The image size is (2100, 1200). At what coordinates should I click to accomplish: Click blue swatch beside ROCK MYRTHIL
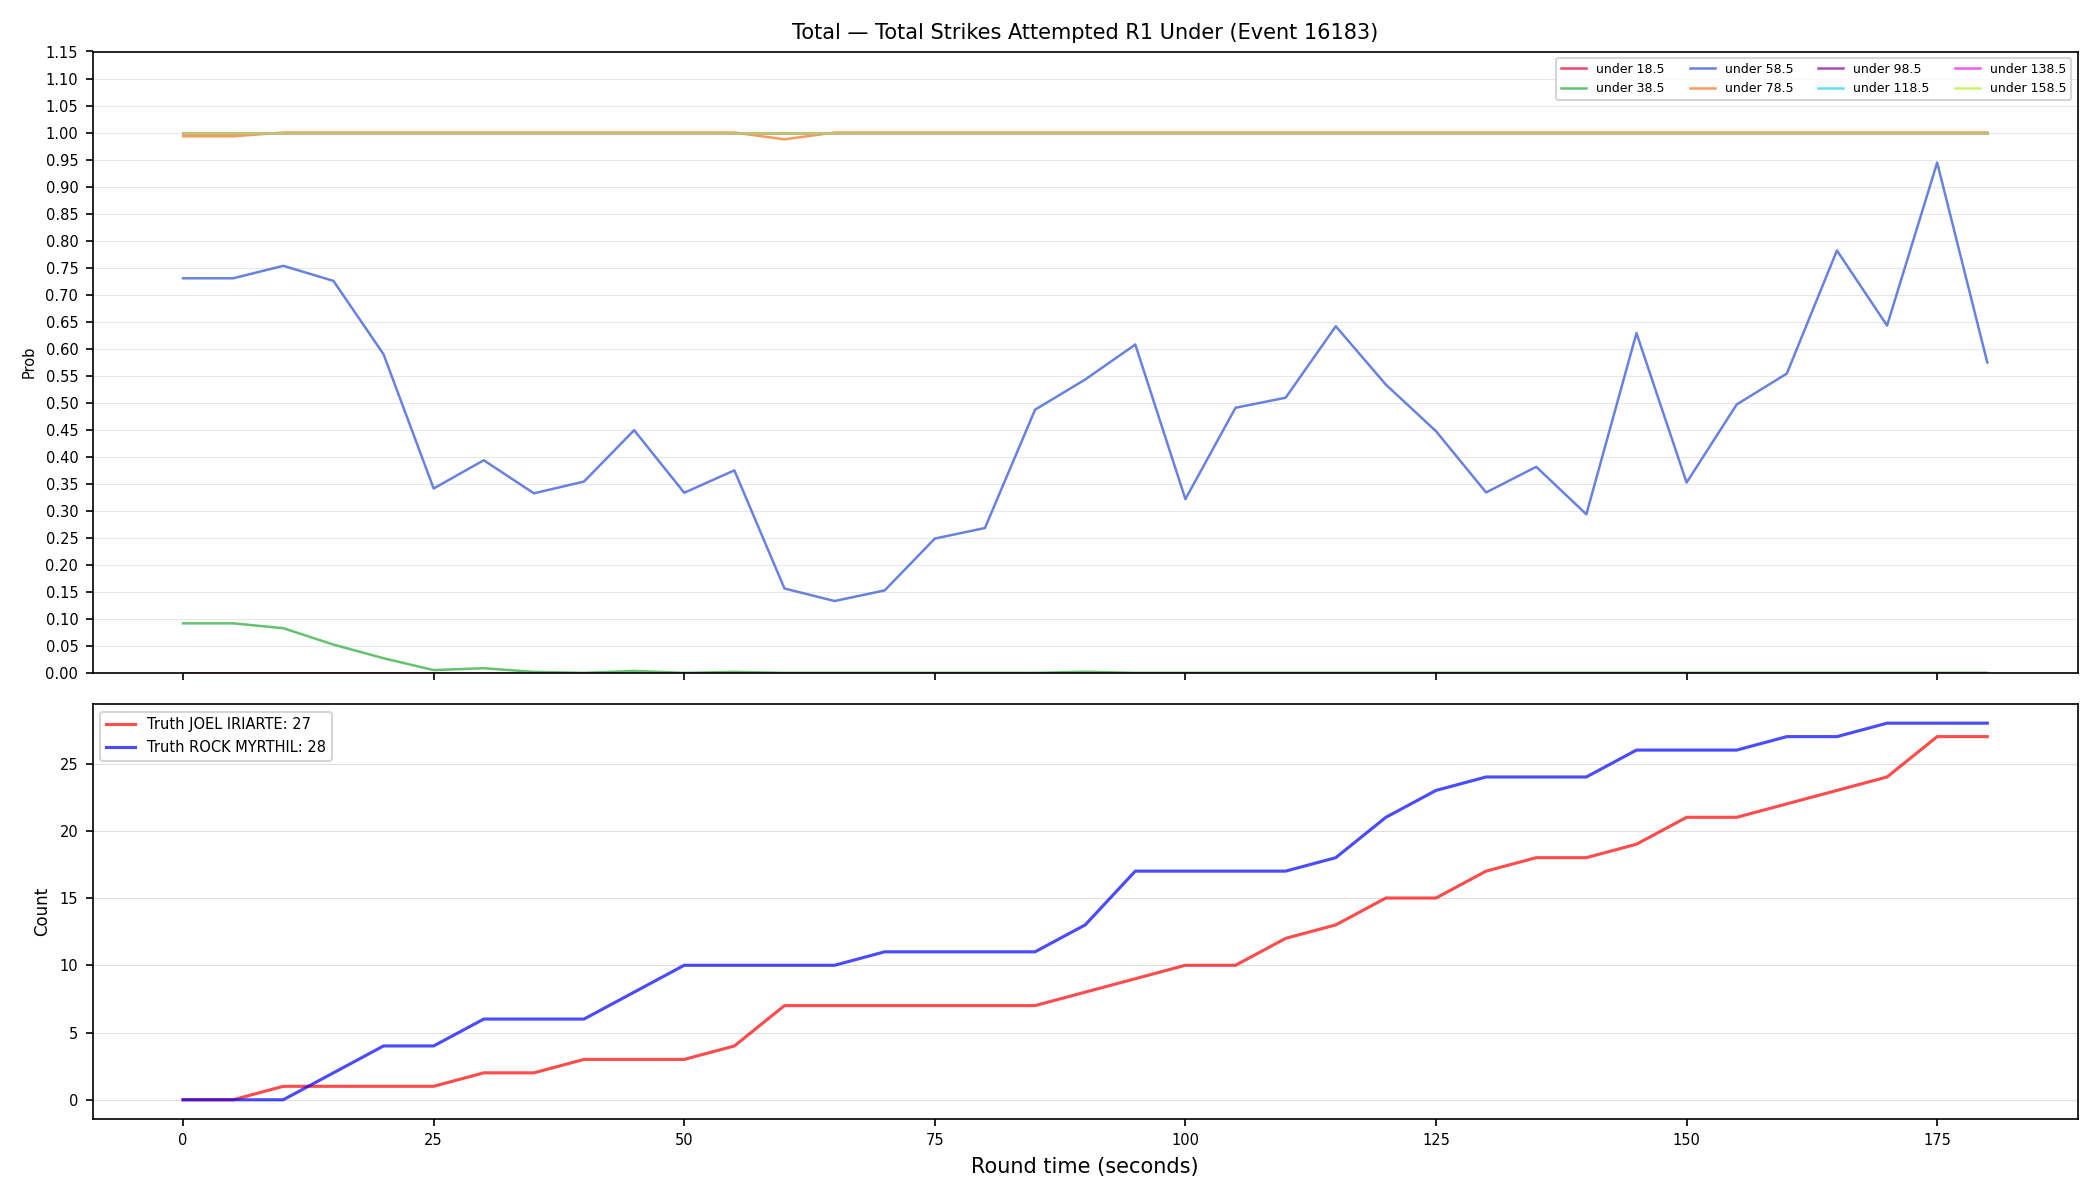coord(121,747)
